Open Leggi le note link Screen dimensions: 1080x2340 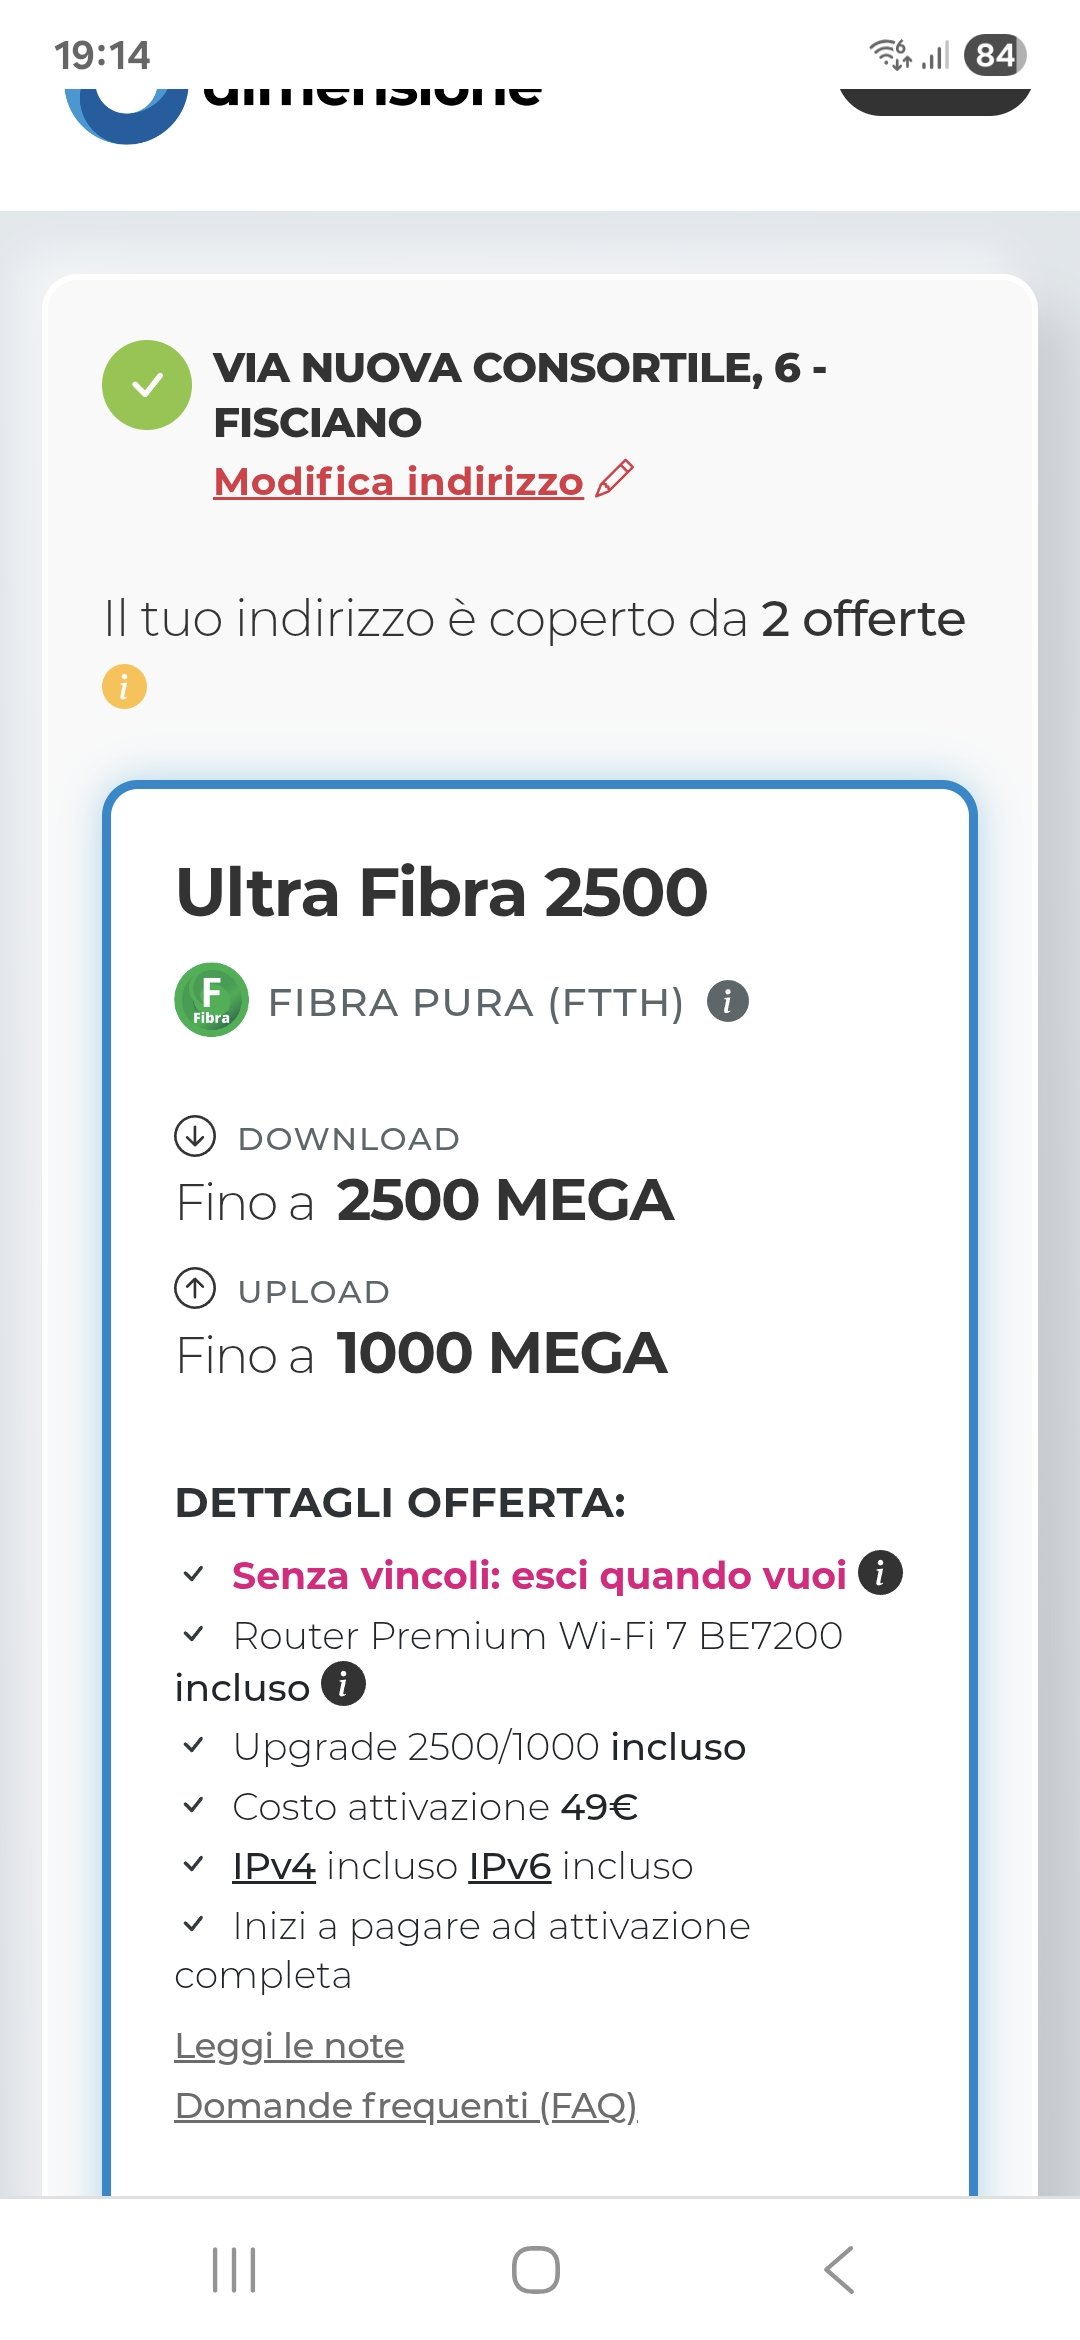pyautogui.click(x=289, y=2046)
